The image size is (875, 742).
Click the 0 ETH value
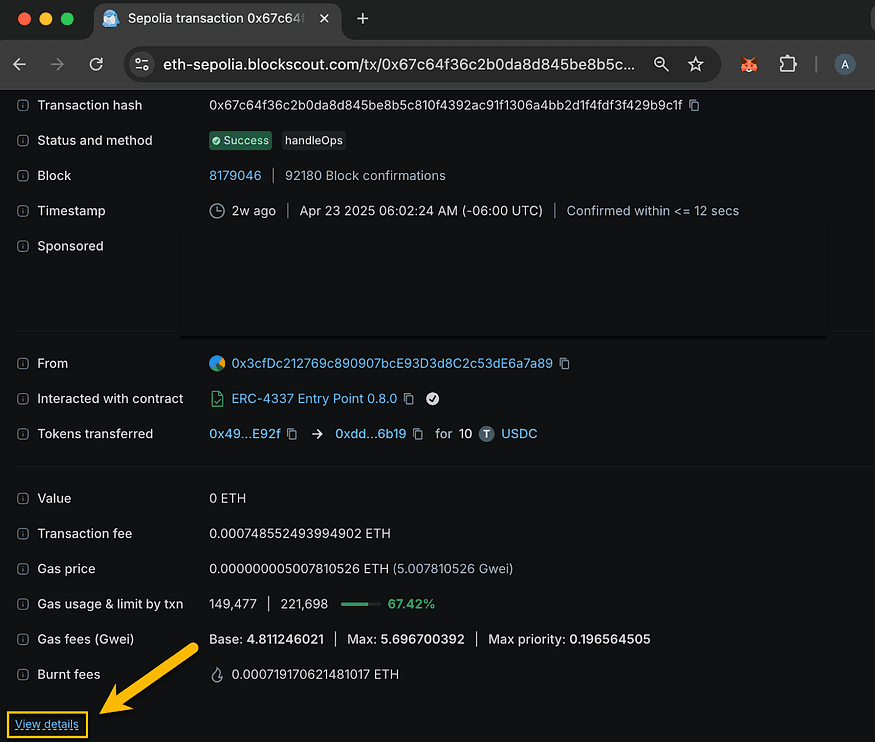pos(227,498)
